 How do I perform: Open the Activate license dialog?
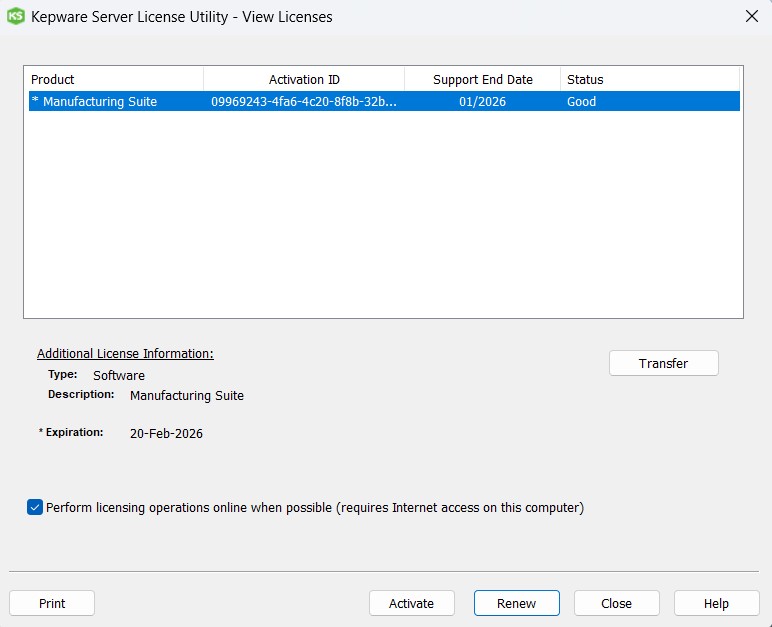tap(411, 603)
